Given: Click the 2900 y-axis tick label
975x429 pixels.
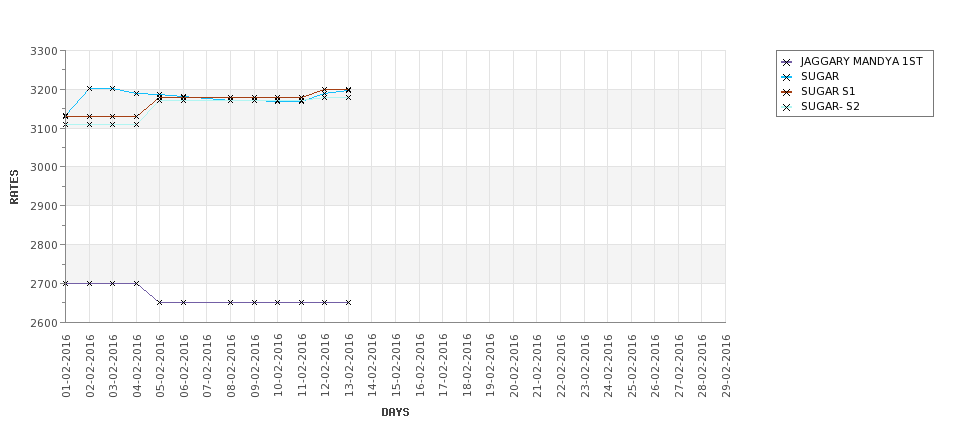Looking at the screenshot, I should (x=44, y=206).
